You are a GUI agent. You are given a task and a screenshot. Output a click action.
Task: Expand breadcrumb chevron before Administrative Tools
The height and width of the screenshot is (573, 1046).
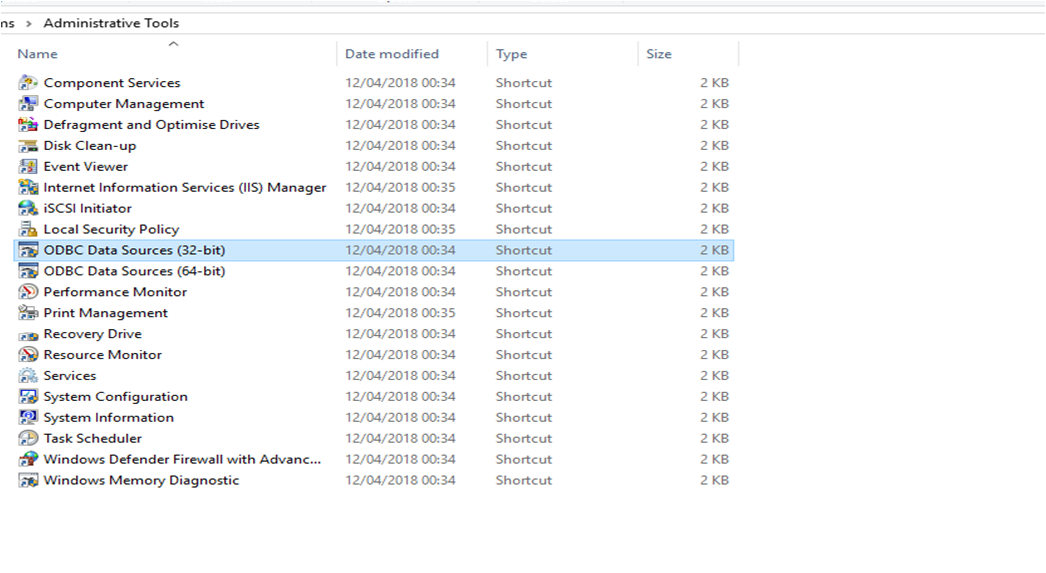(29, 23)
